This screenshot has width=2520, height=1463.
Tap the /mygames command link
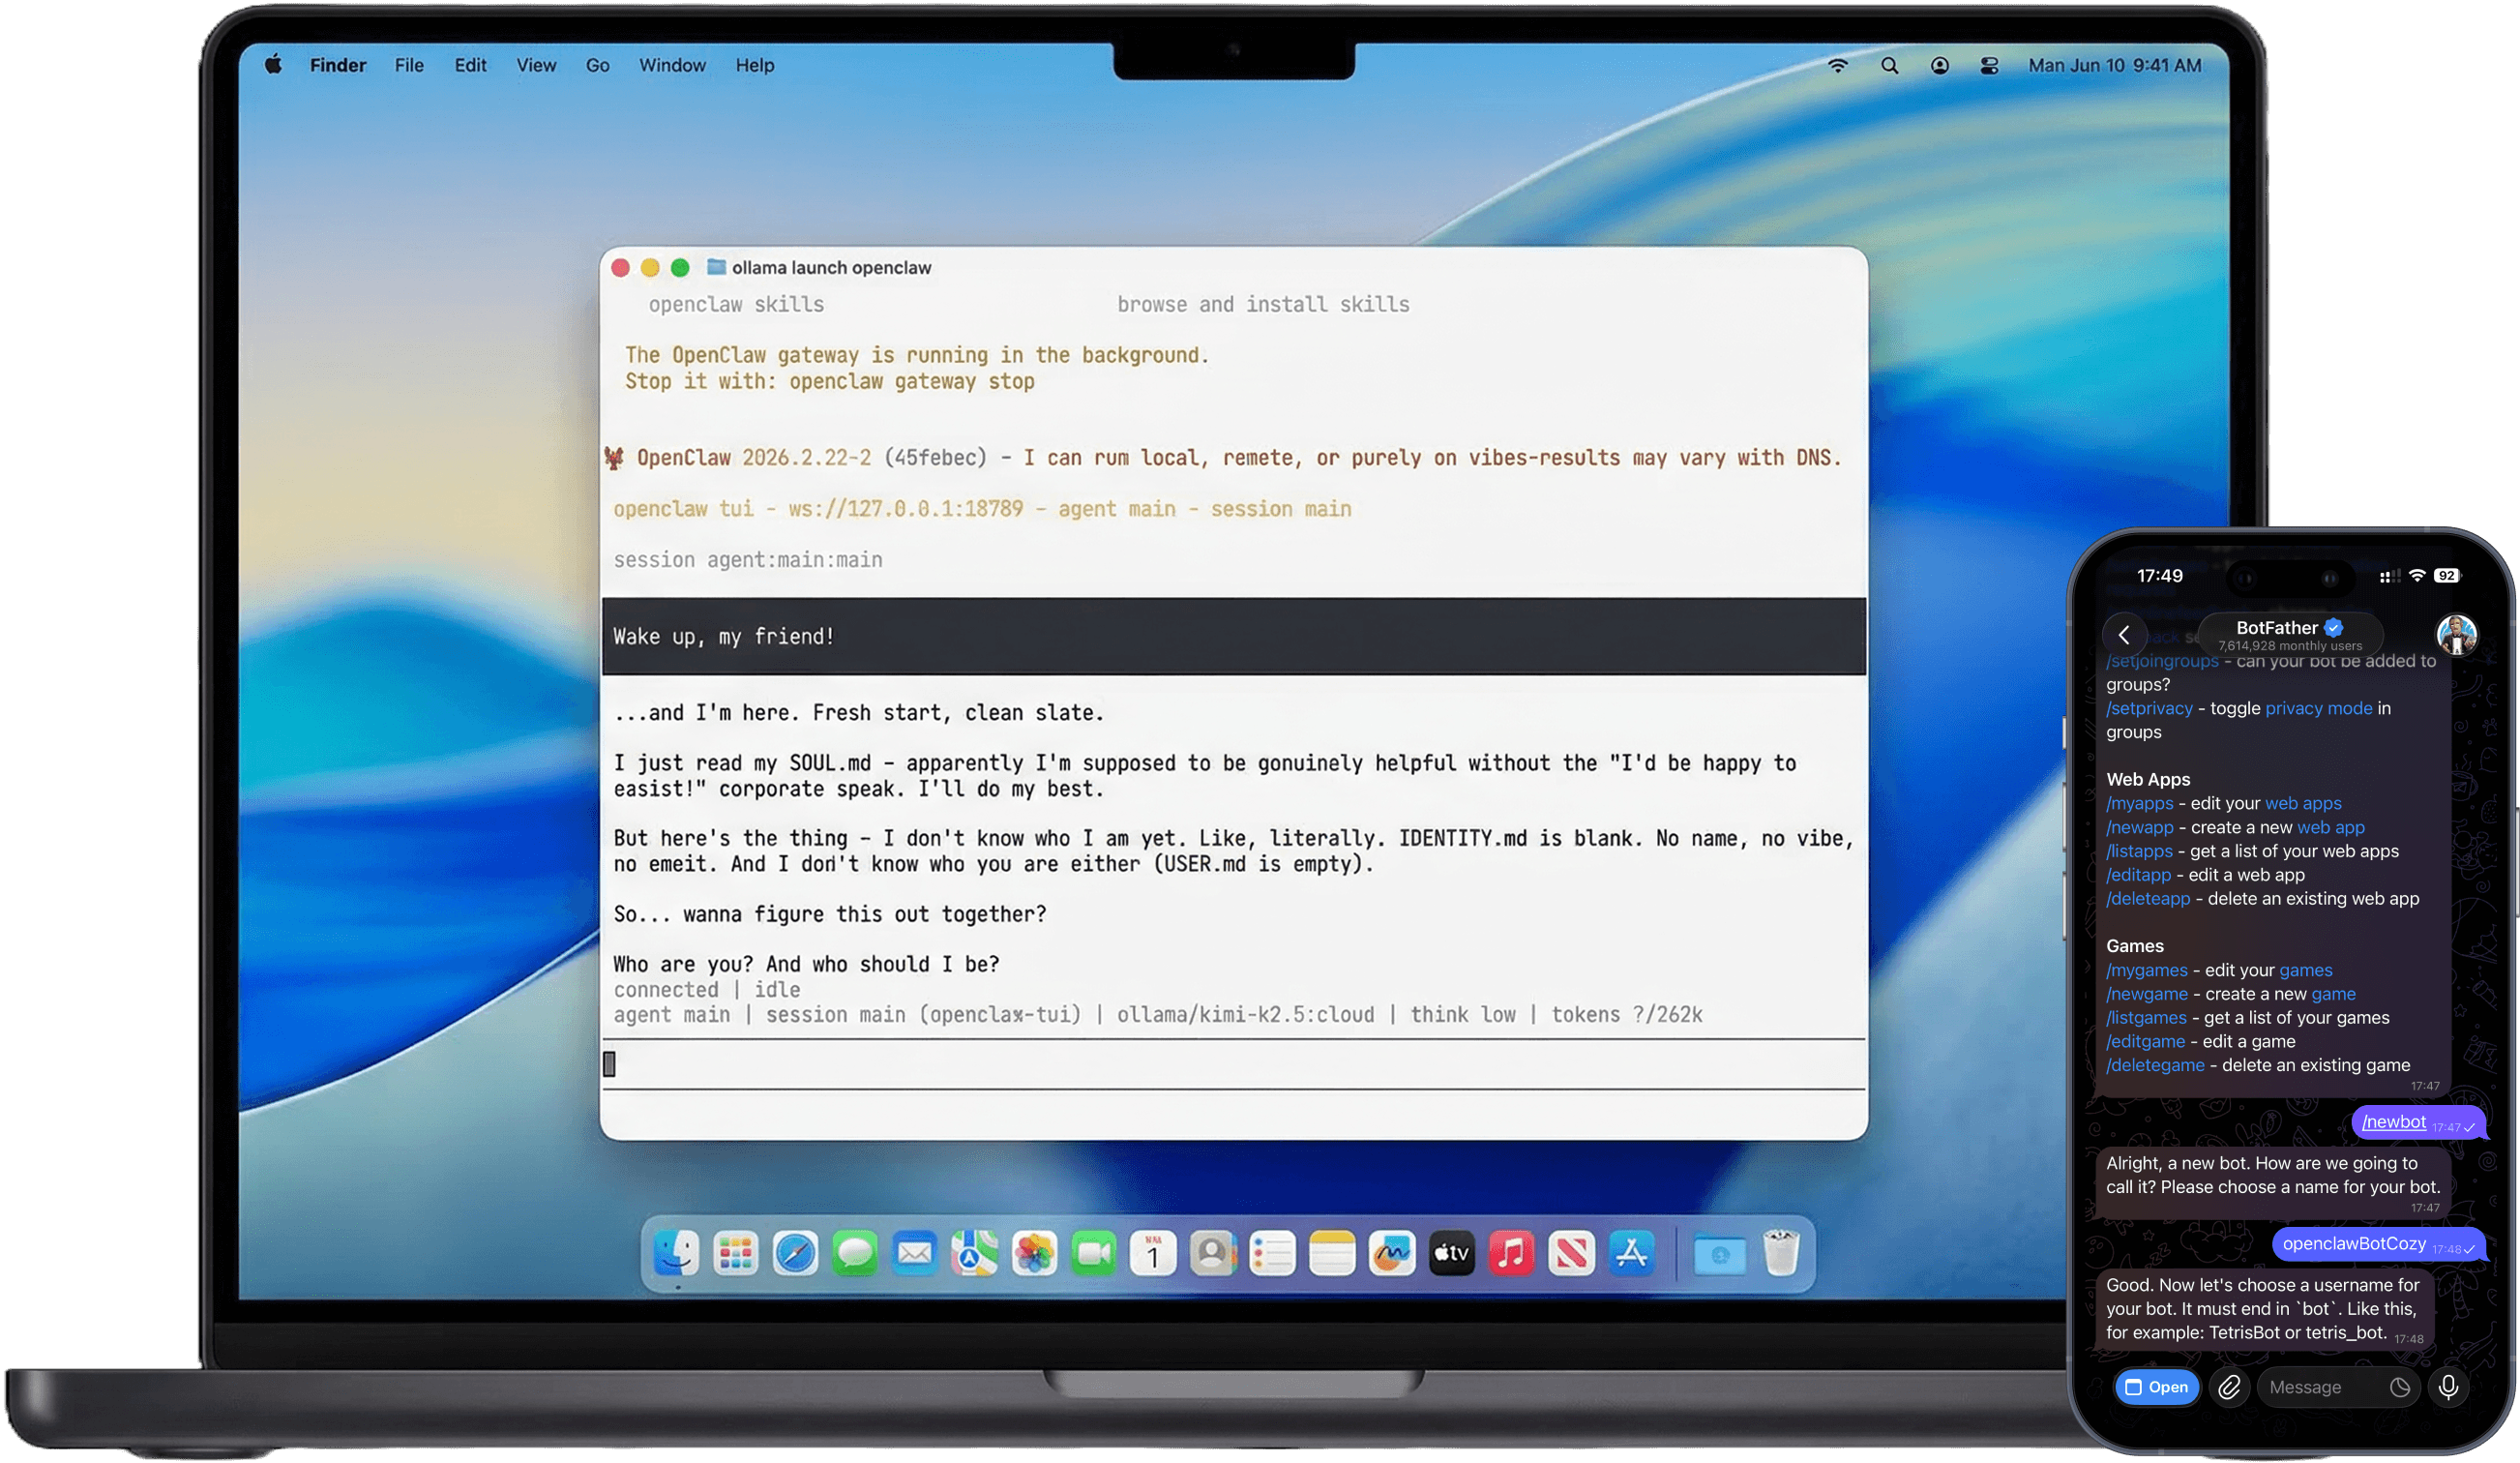click(2146, 970)
